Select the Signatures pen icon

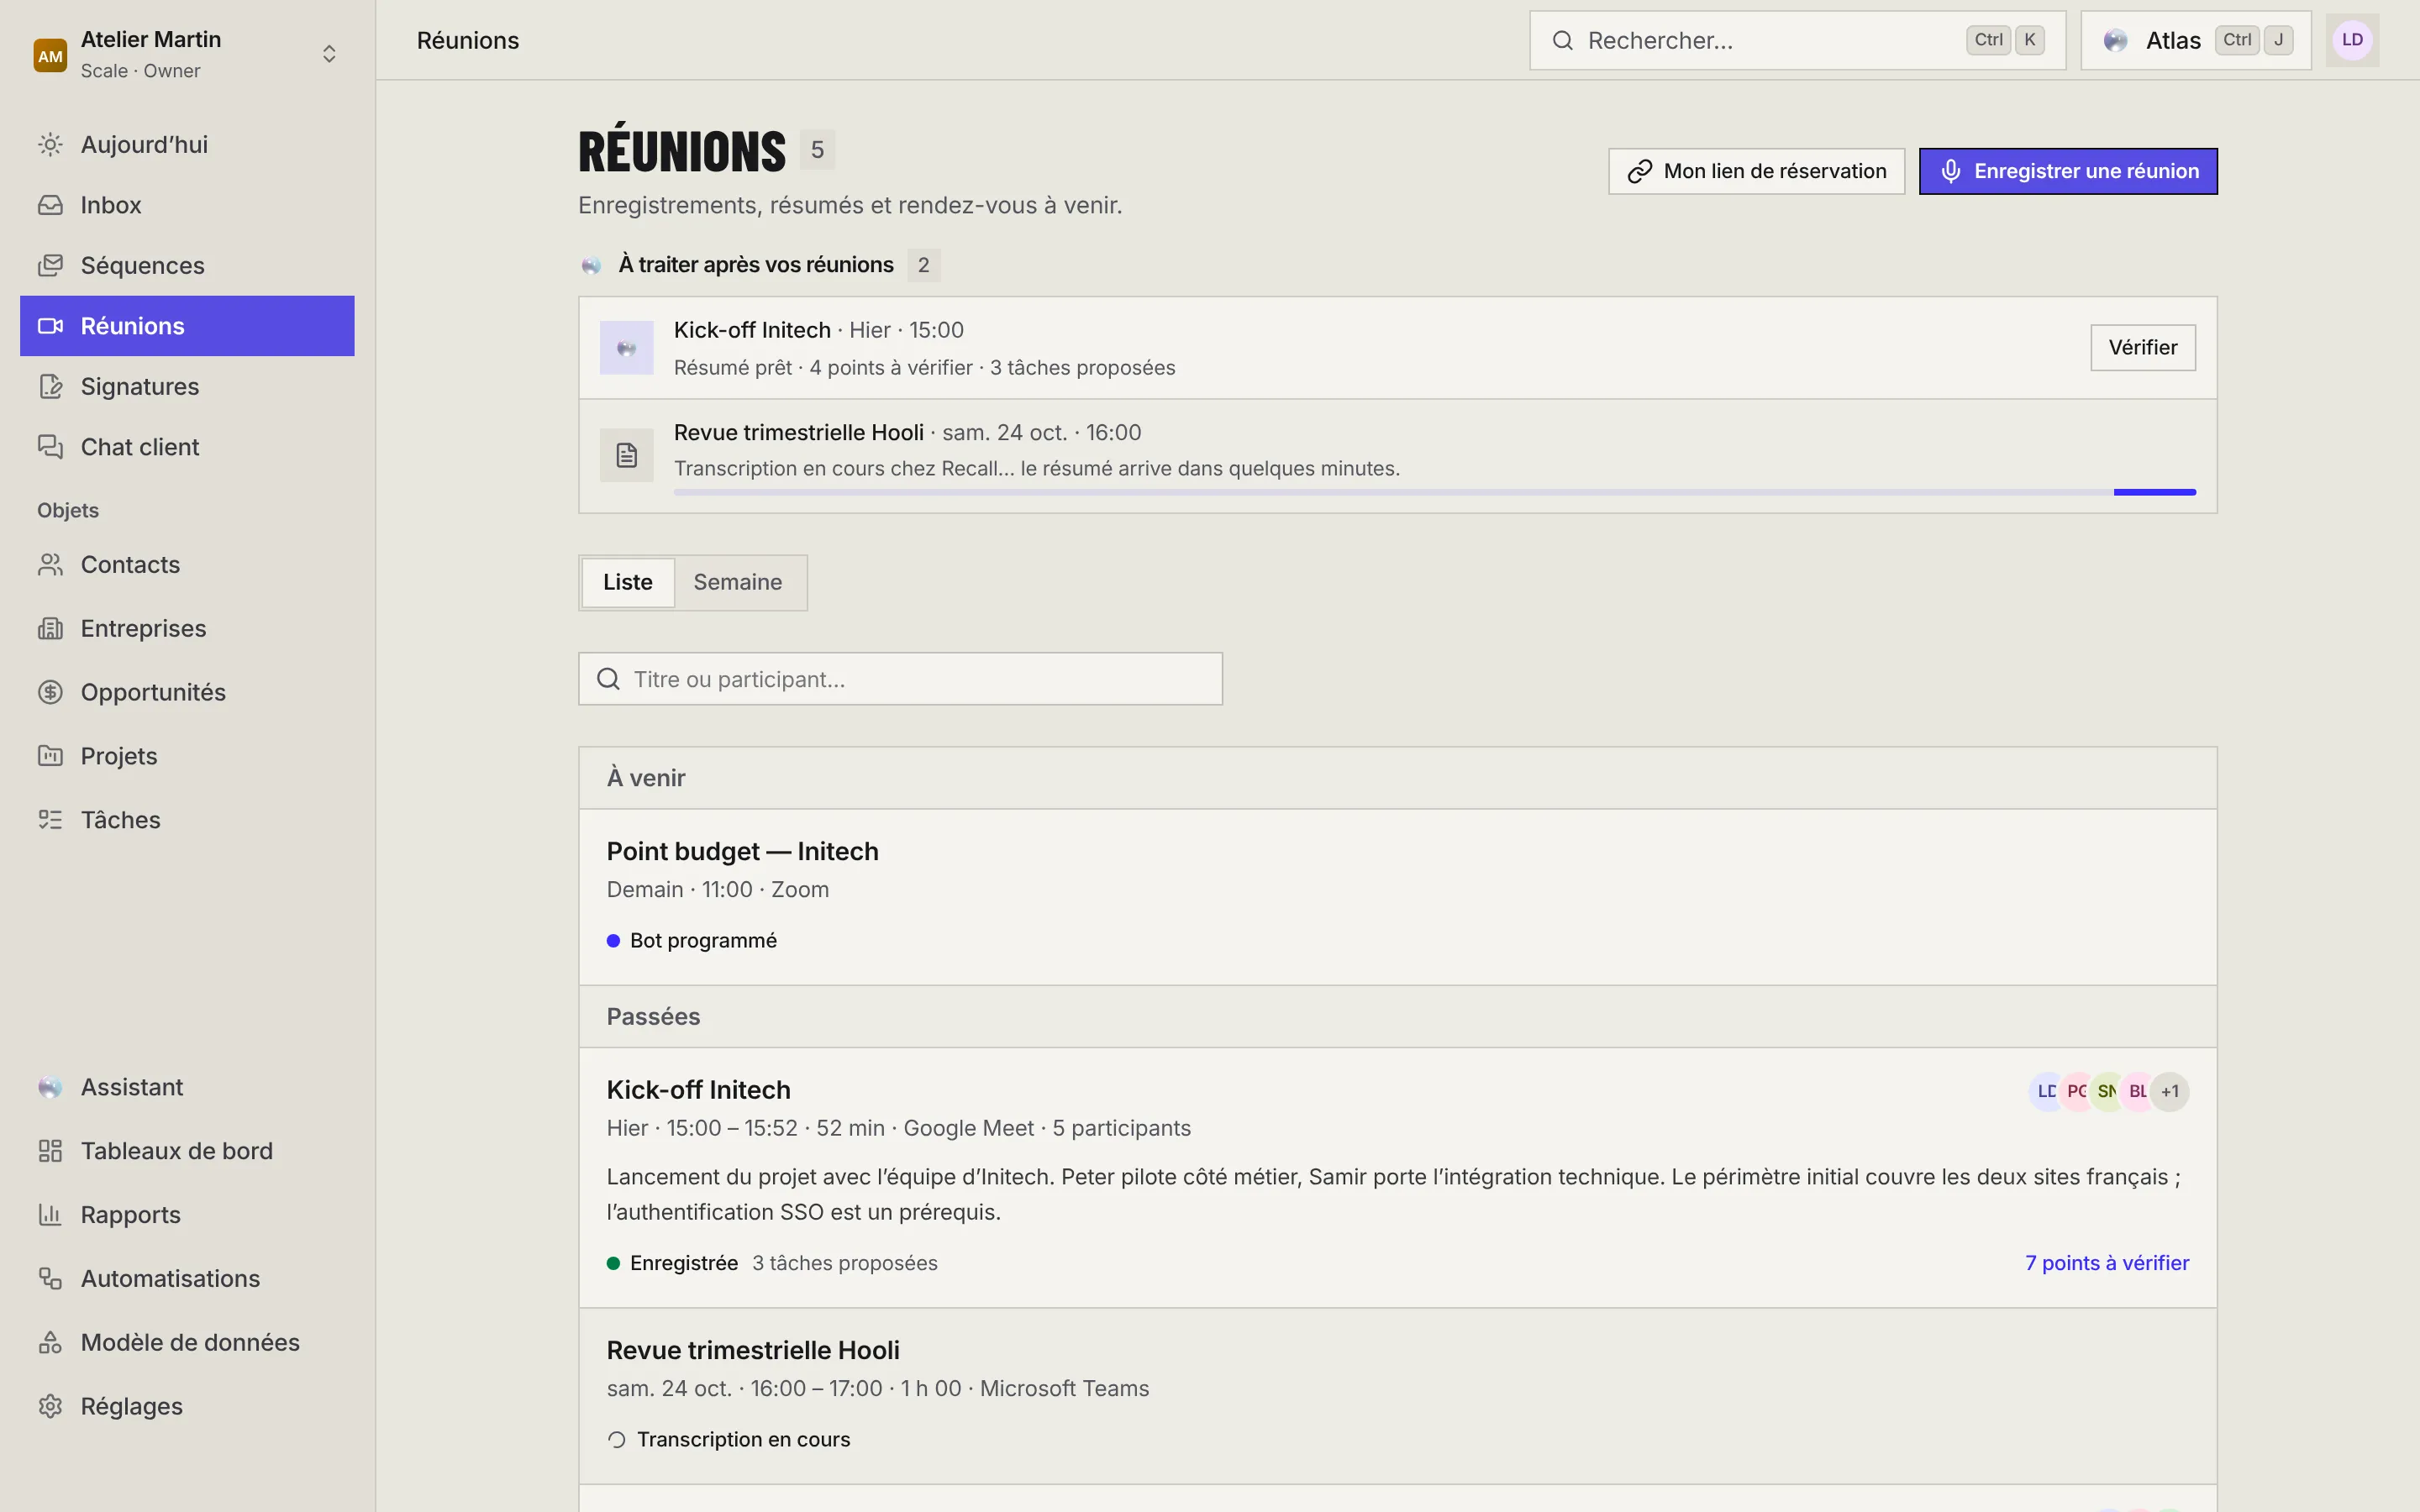point(50,387)
